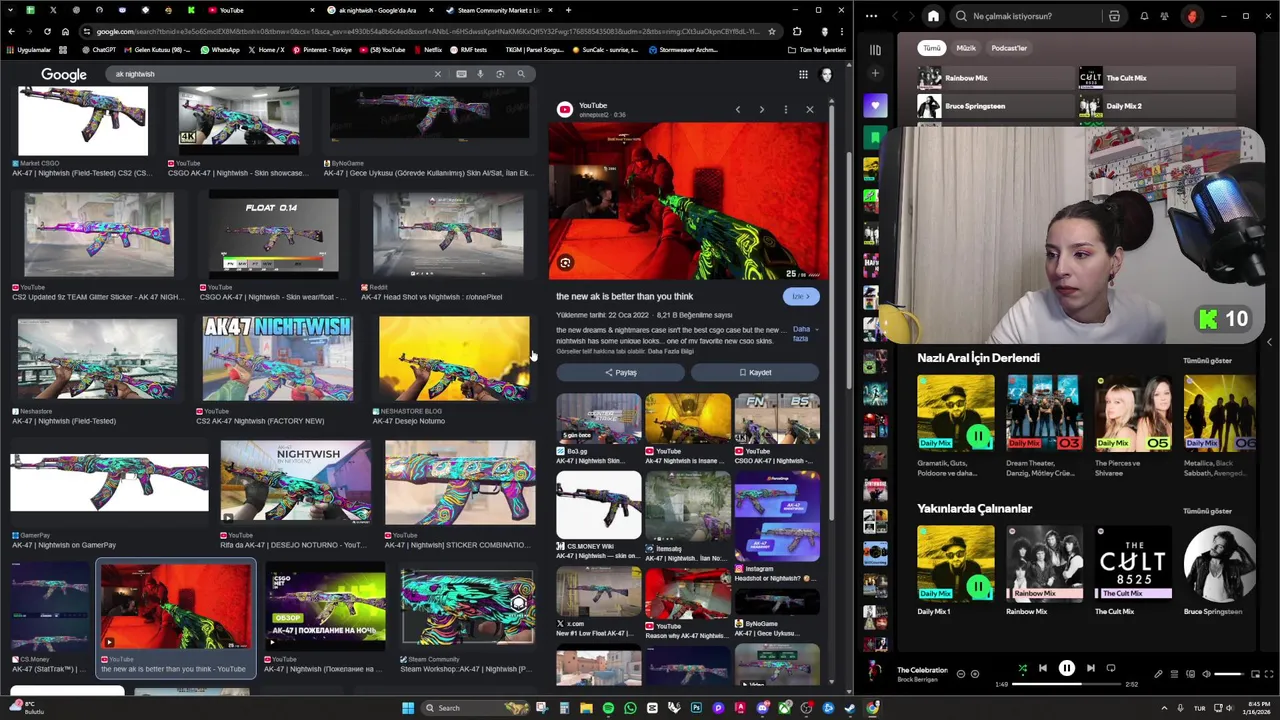The width and height of the screenshot is (1280, 720).
Task: Toggle shuffle in Spotify player
Action: coord(1022,668)
